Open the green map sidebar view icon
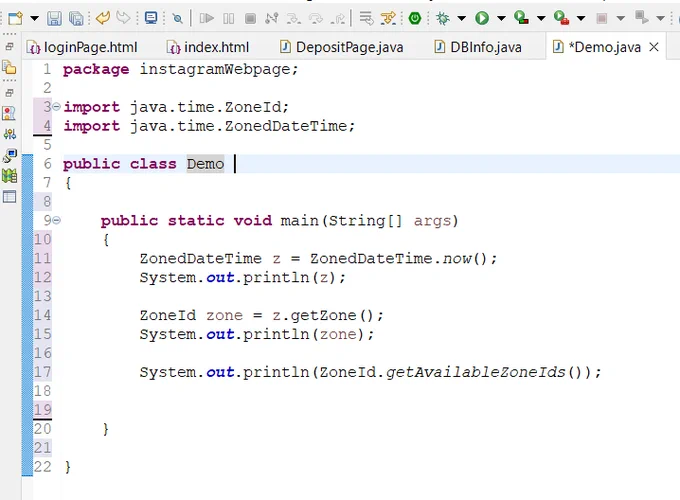Screen dimensions: 680x500 coord(10,176)
